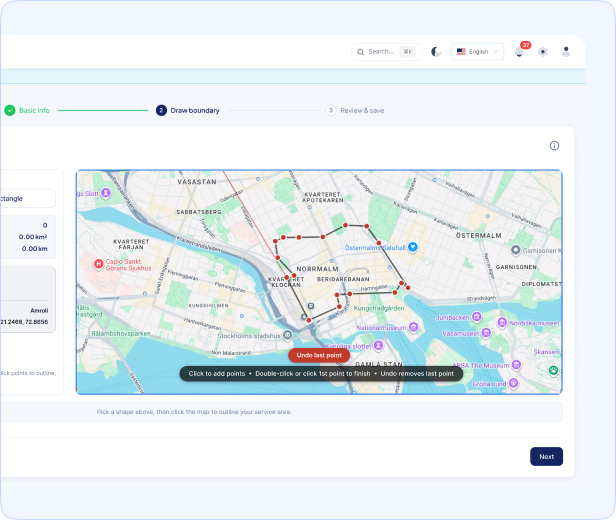Click the Kungliga slottet map pin
The height and width of the screenshot is (520, 616).
pos(378,345)
